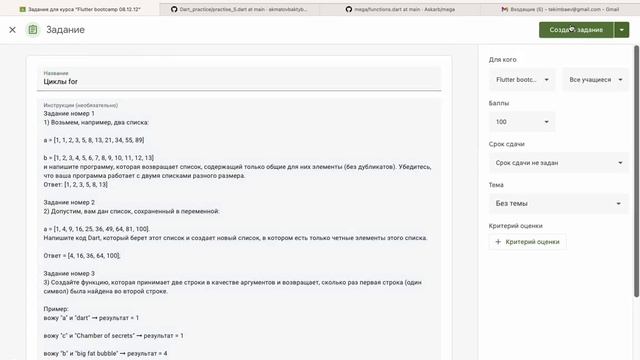Switch to the Dart_practice GitHub tab

click(x=239, y=9)
